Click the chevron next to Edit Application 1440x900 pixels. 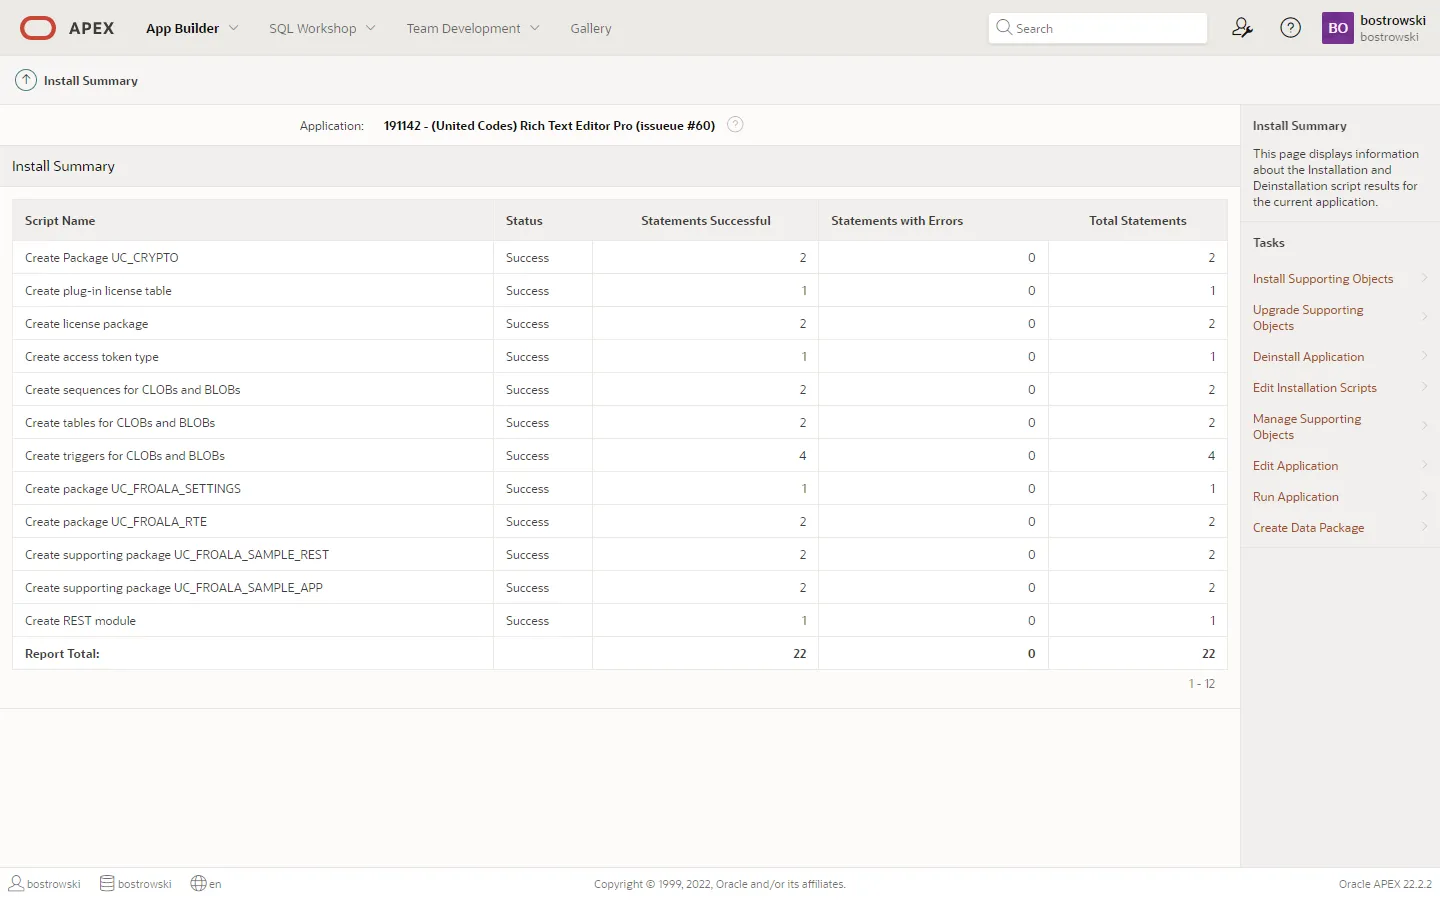coord(1424,465)
